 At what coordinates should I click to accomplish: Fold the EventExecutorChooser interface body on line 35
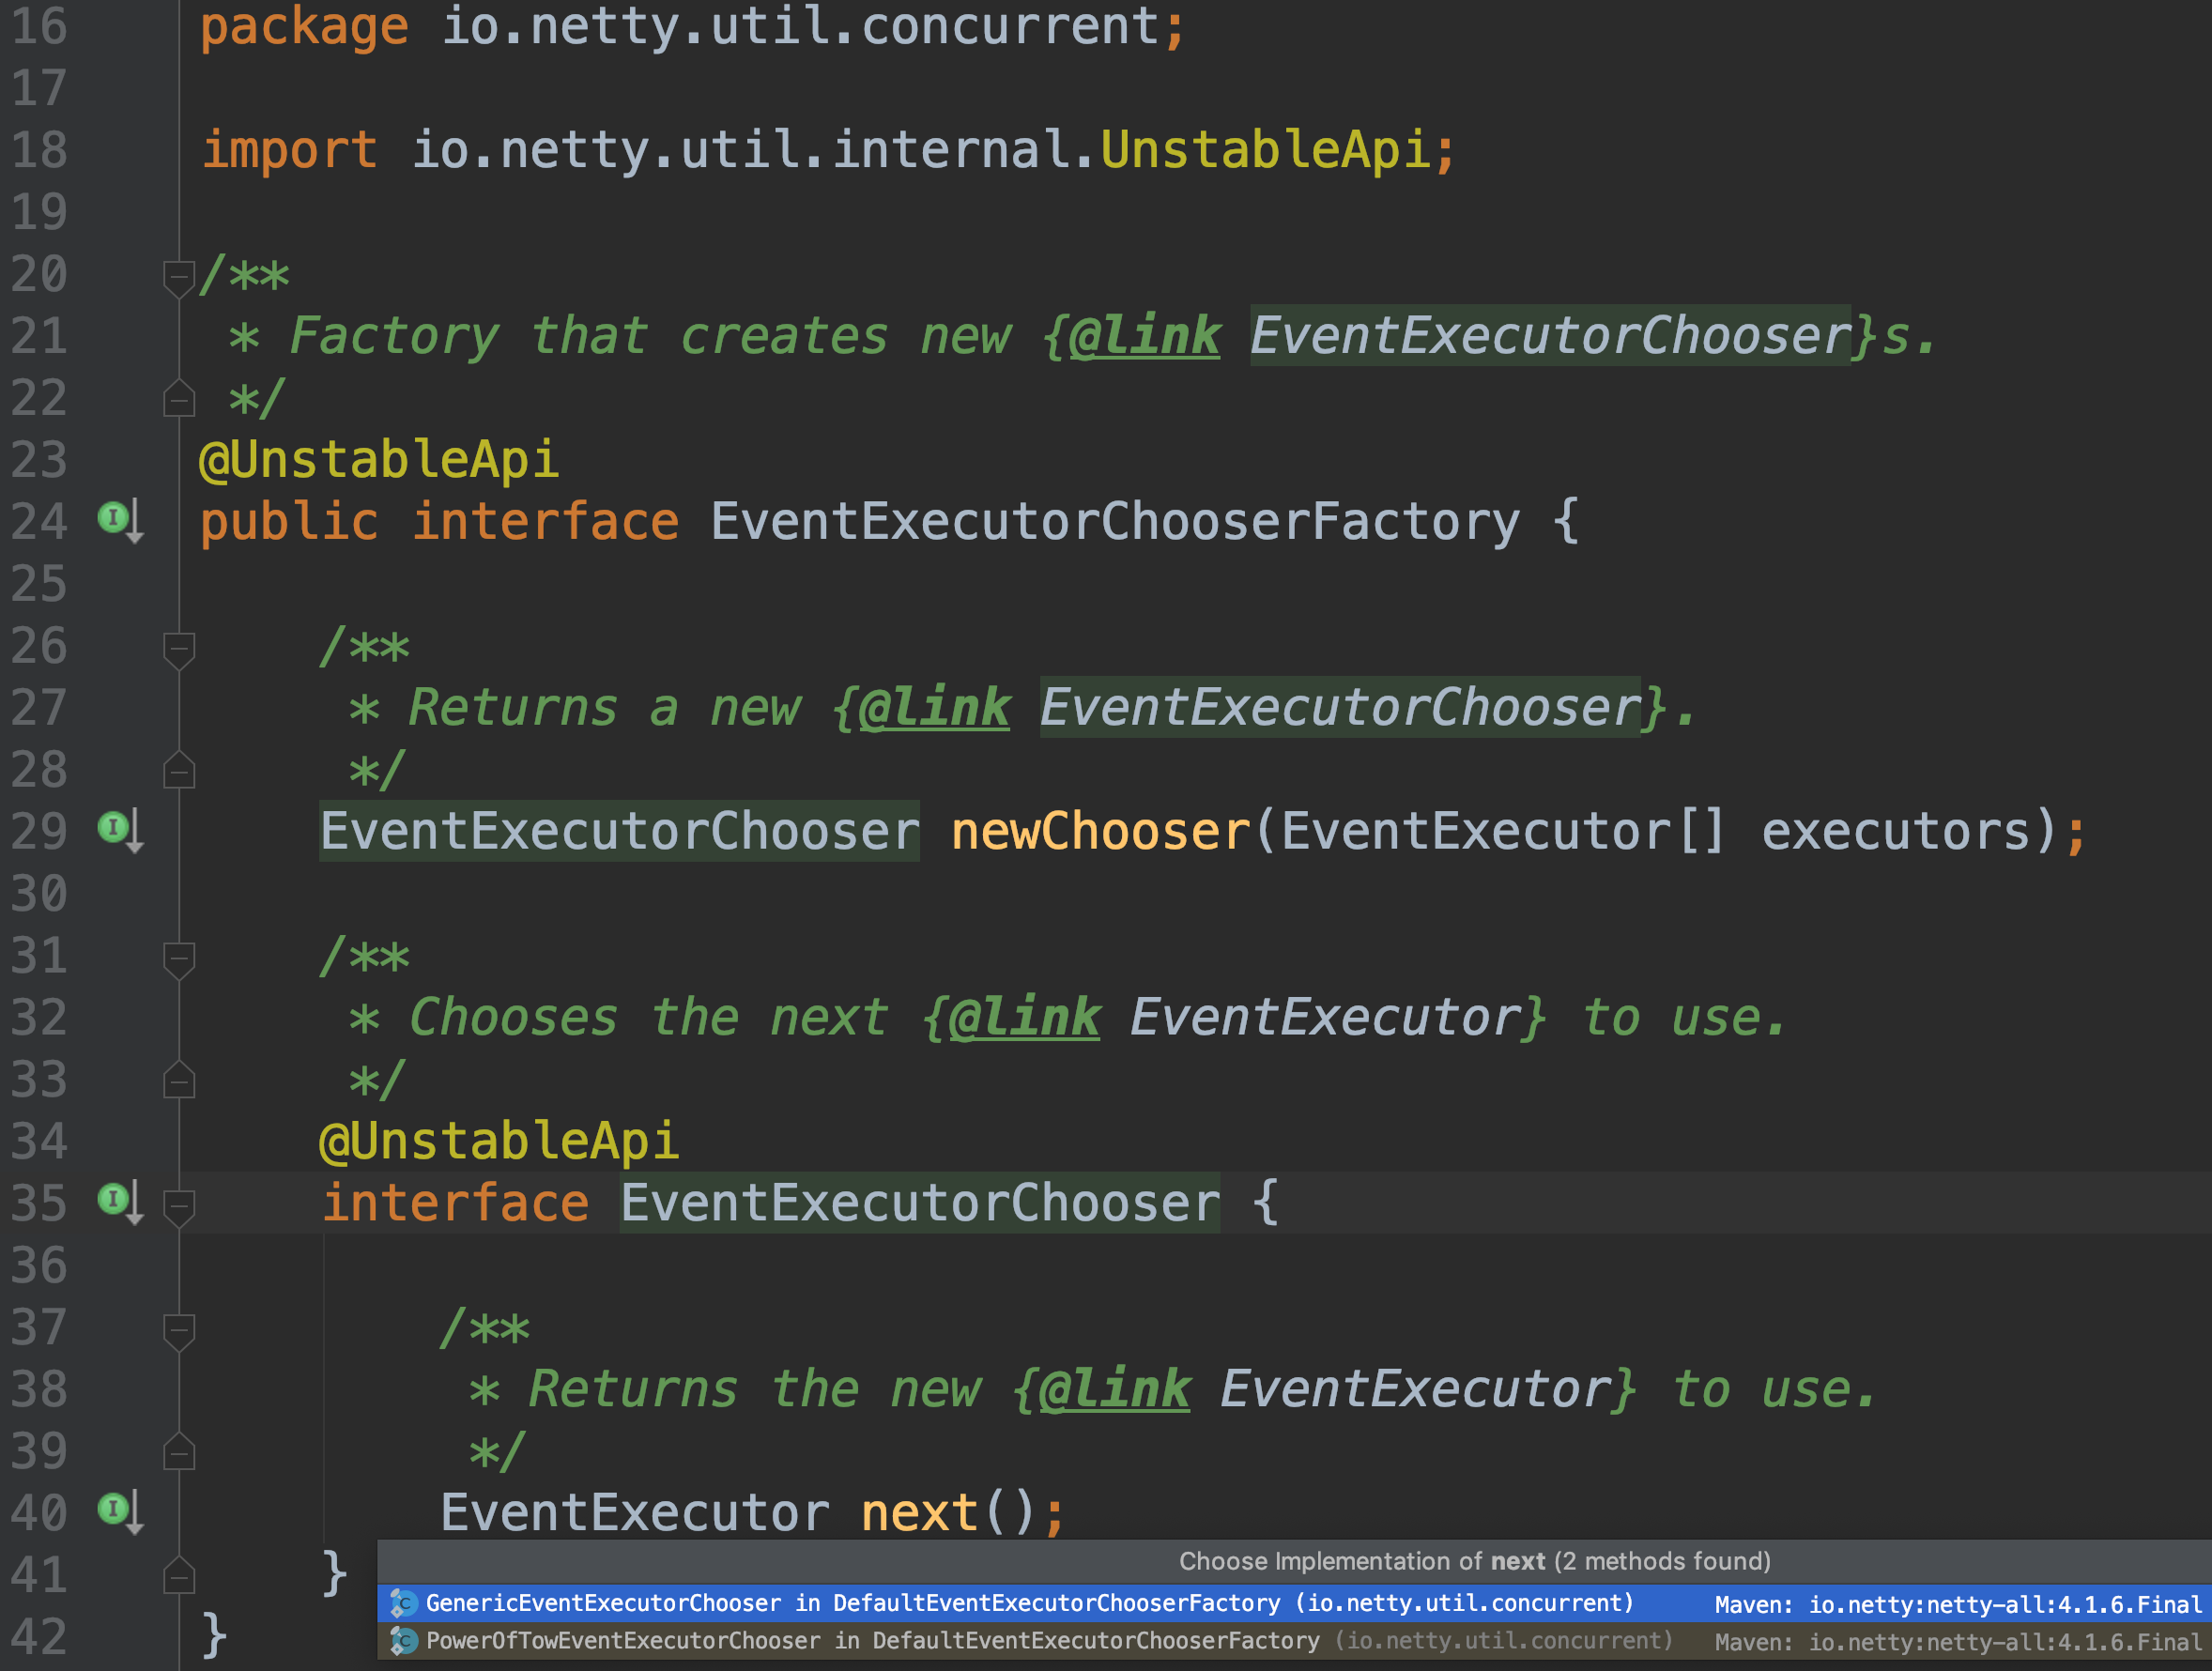tap(178, 1205)
